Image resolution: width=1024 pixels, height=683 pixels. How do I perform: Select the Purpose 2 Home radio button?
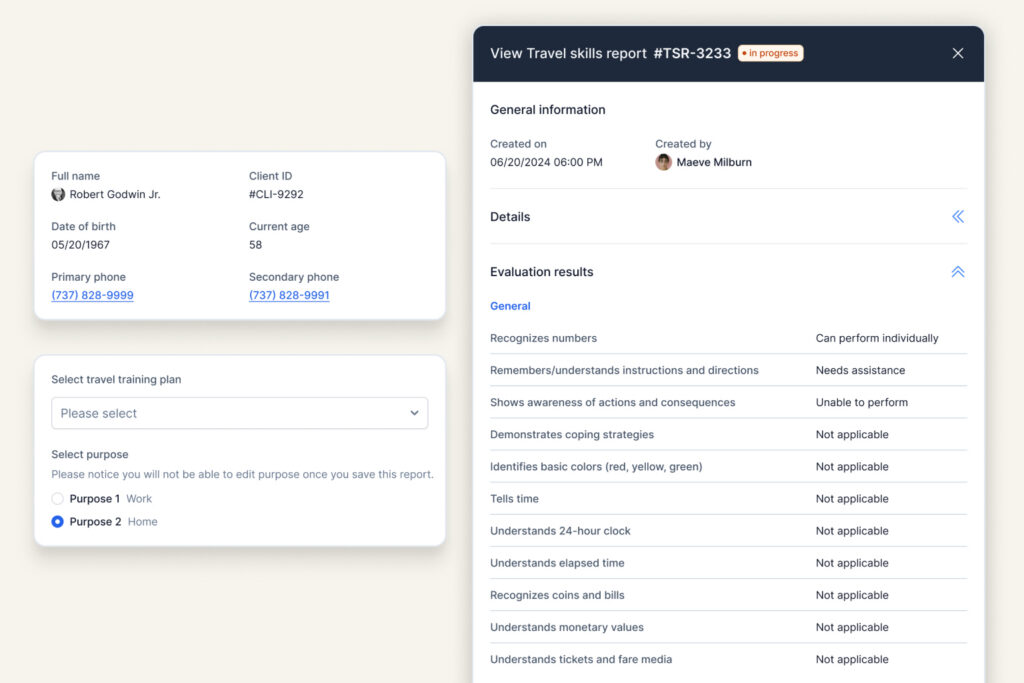pyautogui.click(x=58, y=522)
